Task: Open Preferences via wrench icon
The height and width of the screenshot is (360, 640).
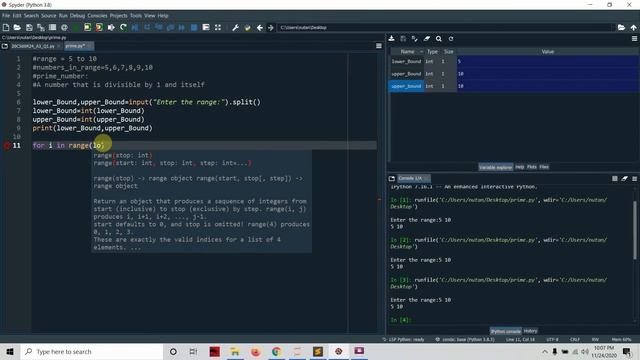Action: (236, 27)
